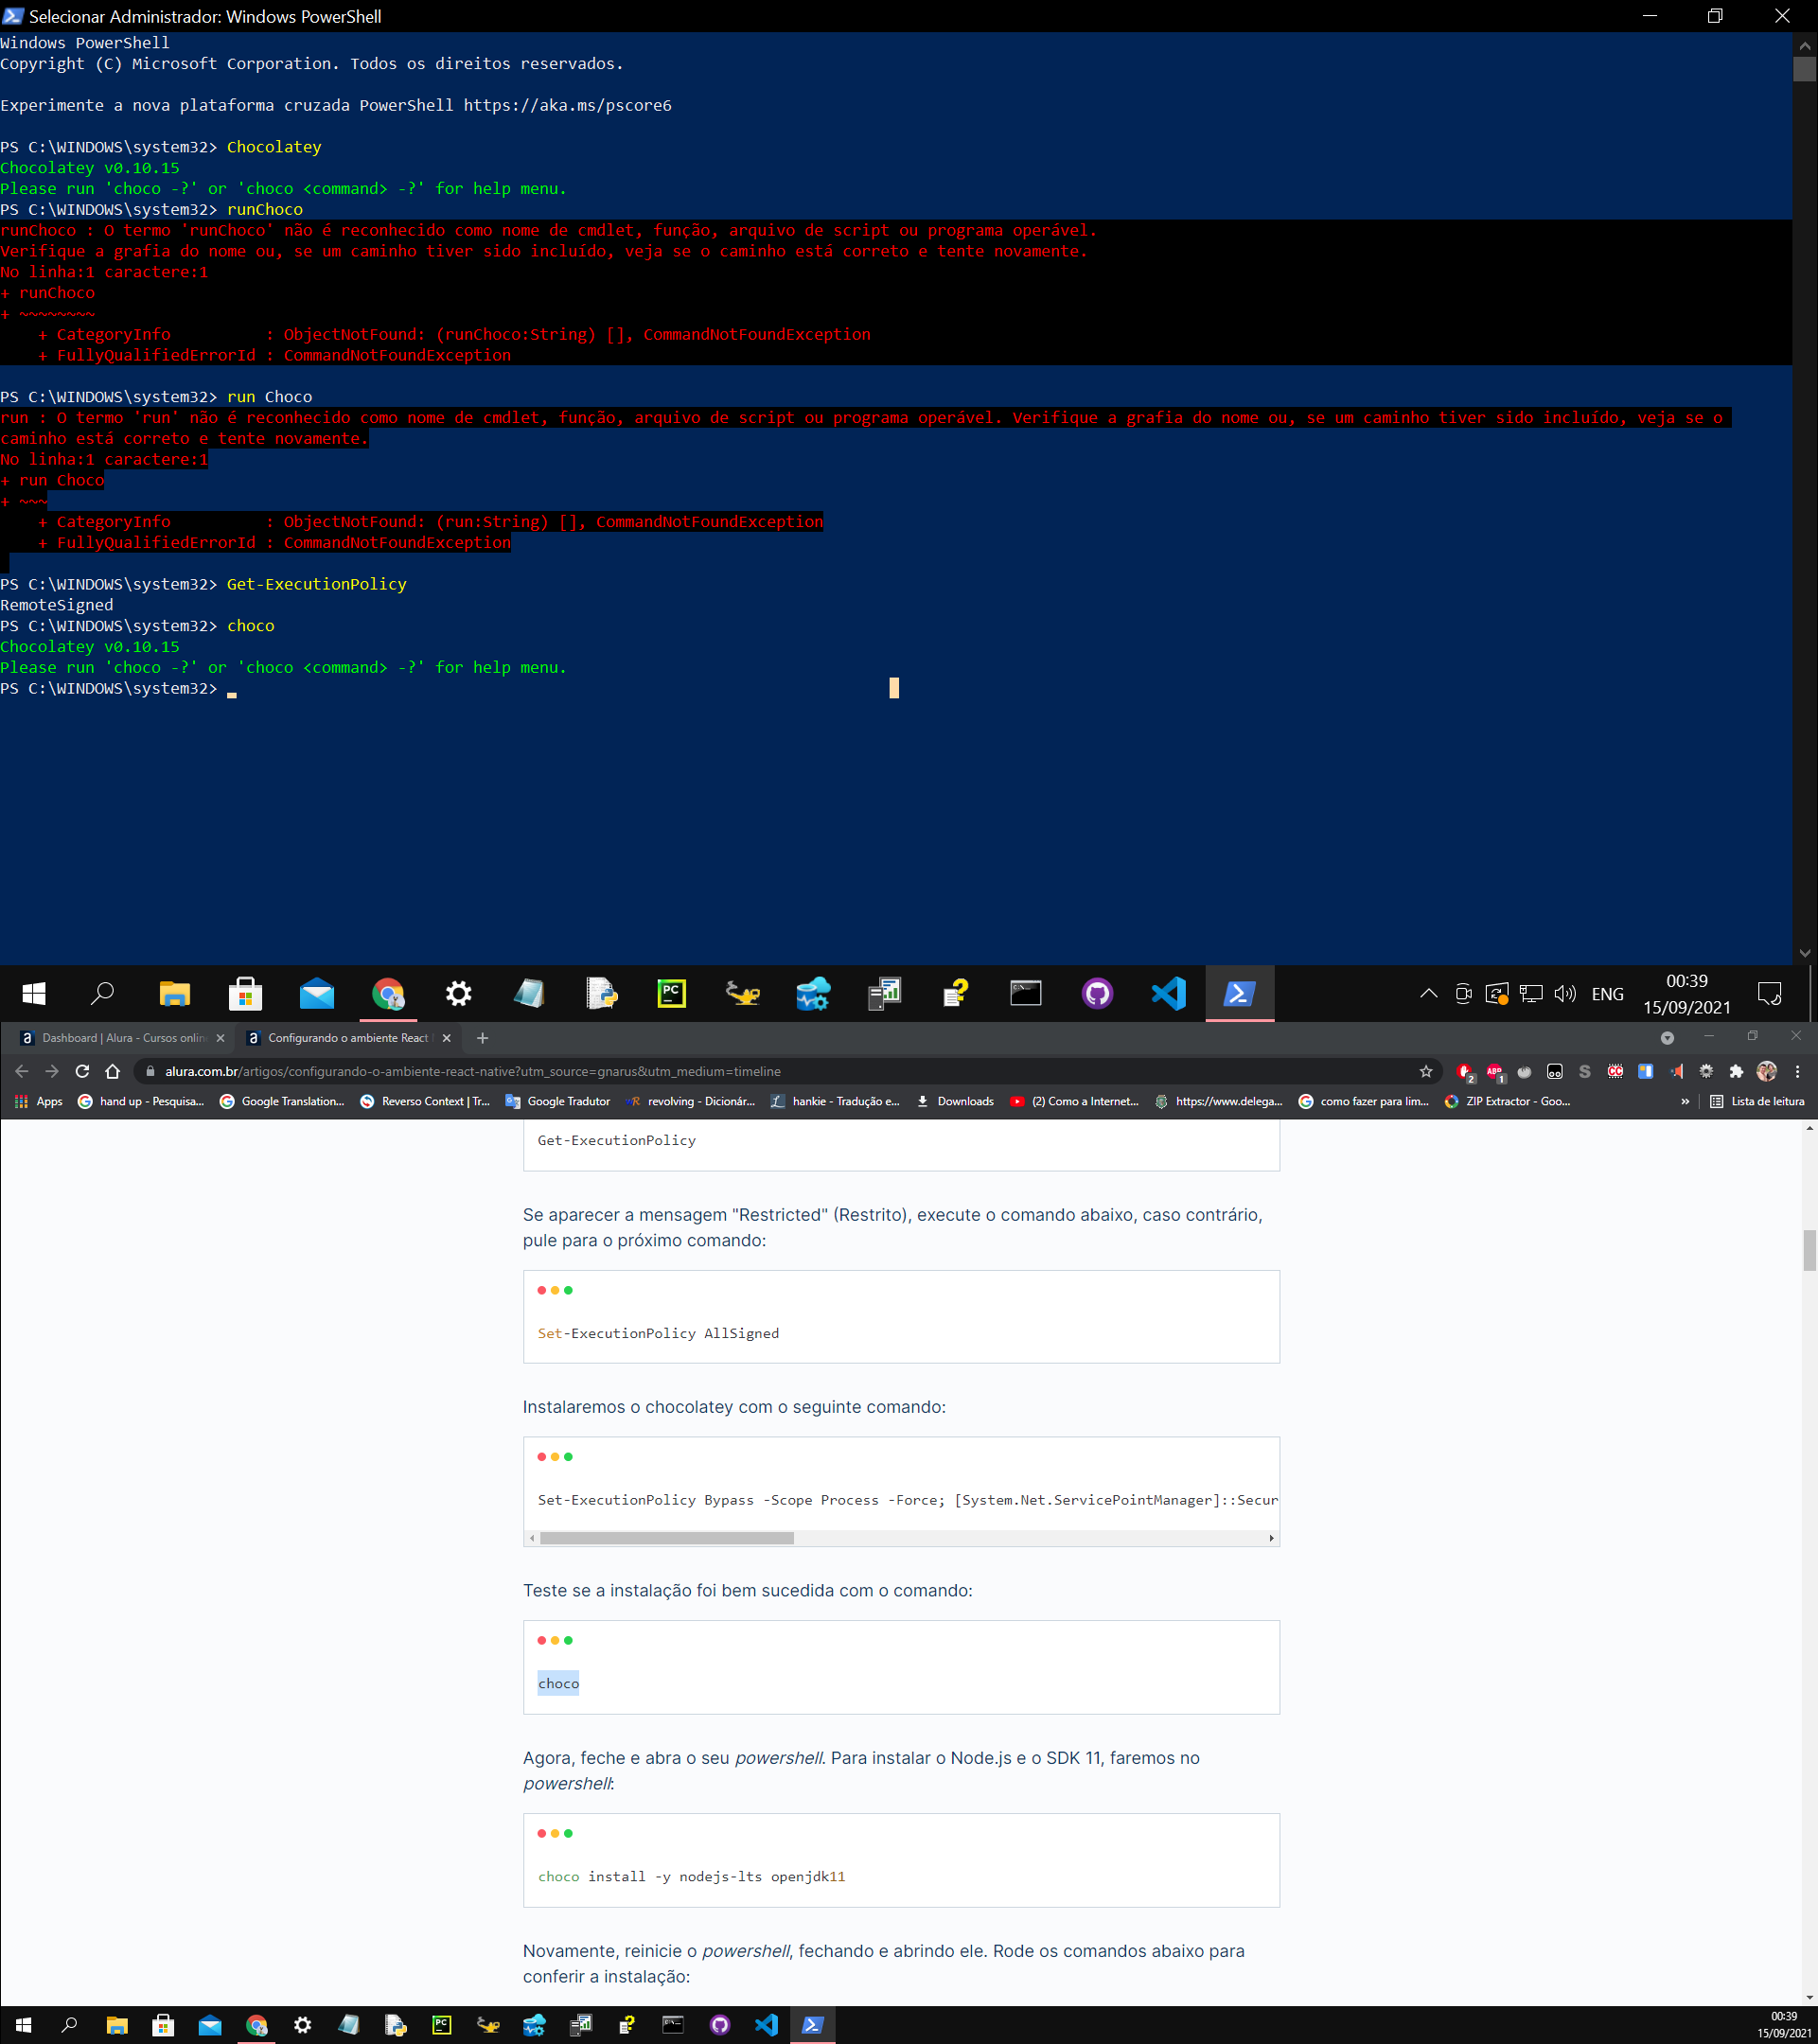Click Chrome's forward navigation arrow
This screenshot has height=2044, width=1818.
pyautogui.click(x=52, y=1071)
